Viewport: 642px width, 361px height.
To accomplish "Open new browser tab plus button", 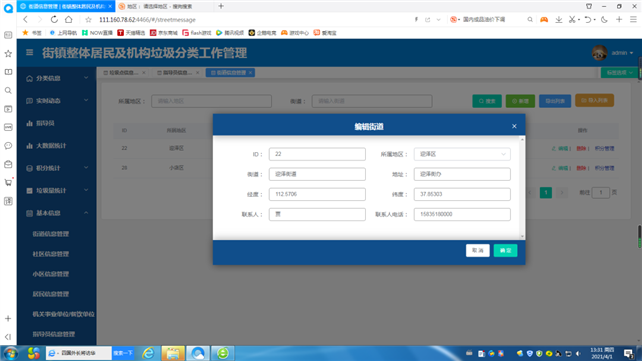I will (x=221, y=6).
